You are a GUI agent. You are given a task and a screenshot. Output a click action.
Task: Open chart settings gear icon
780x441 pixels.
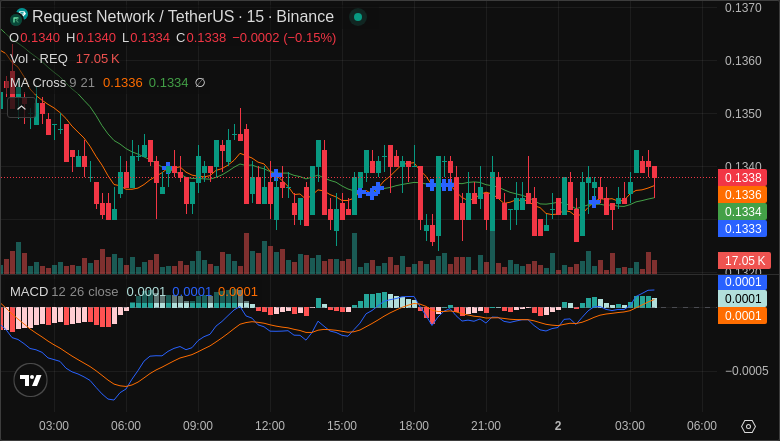[x=748, y=426]
